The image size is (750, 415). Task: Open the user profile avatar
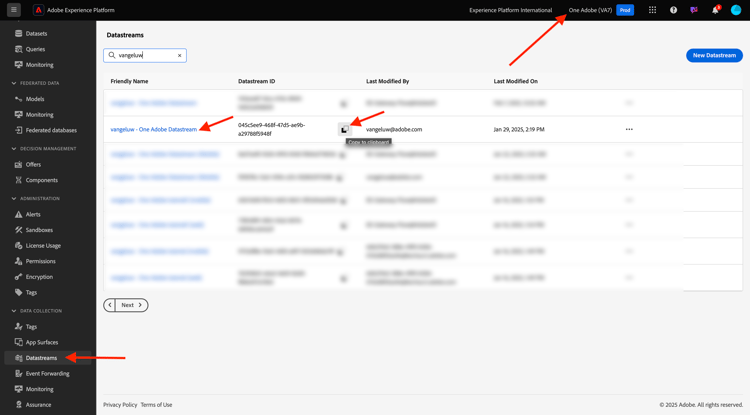(736, 10)
